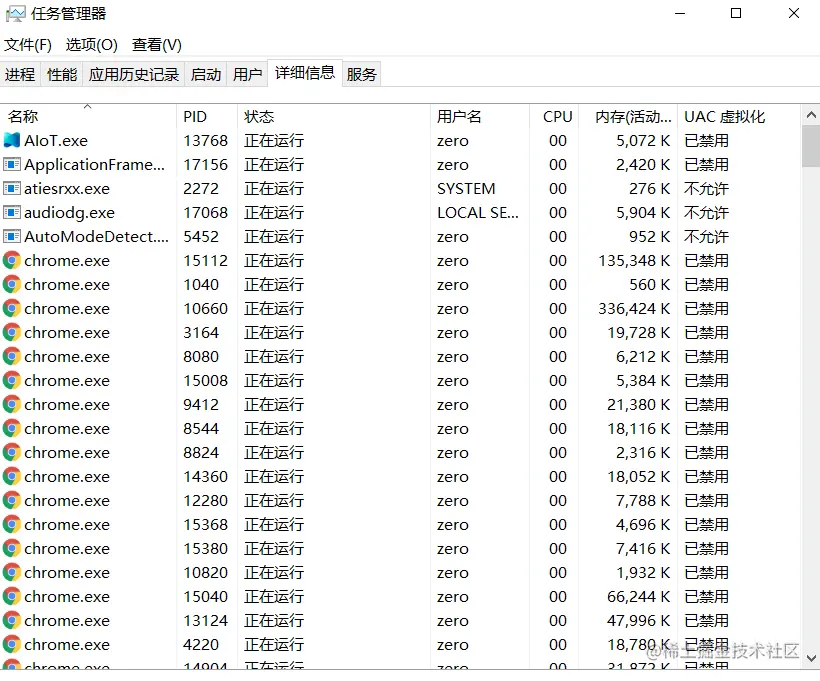Screen dimensions: 820x681
Task: Click 正在运行 status for PID 5452
Action: (274, 237)
